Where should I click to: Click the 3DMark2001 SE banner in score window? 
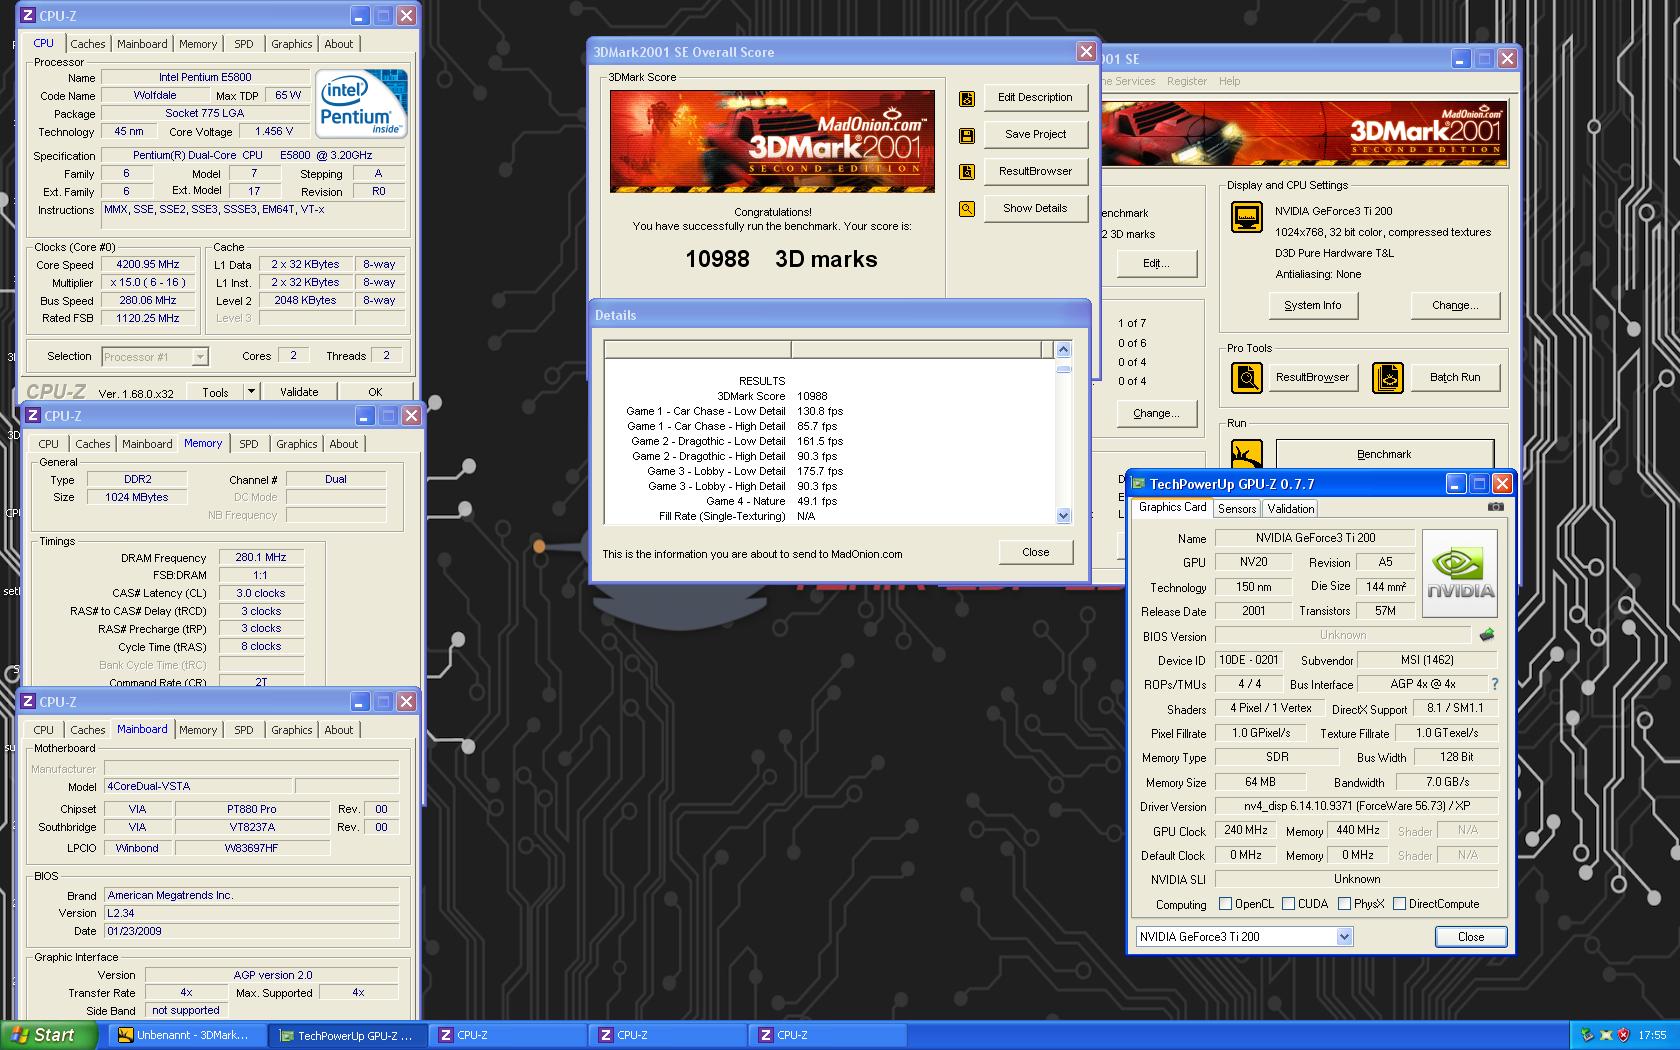click(x=772, y=141)
